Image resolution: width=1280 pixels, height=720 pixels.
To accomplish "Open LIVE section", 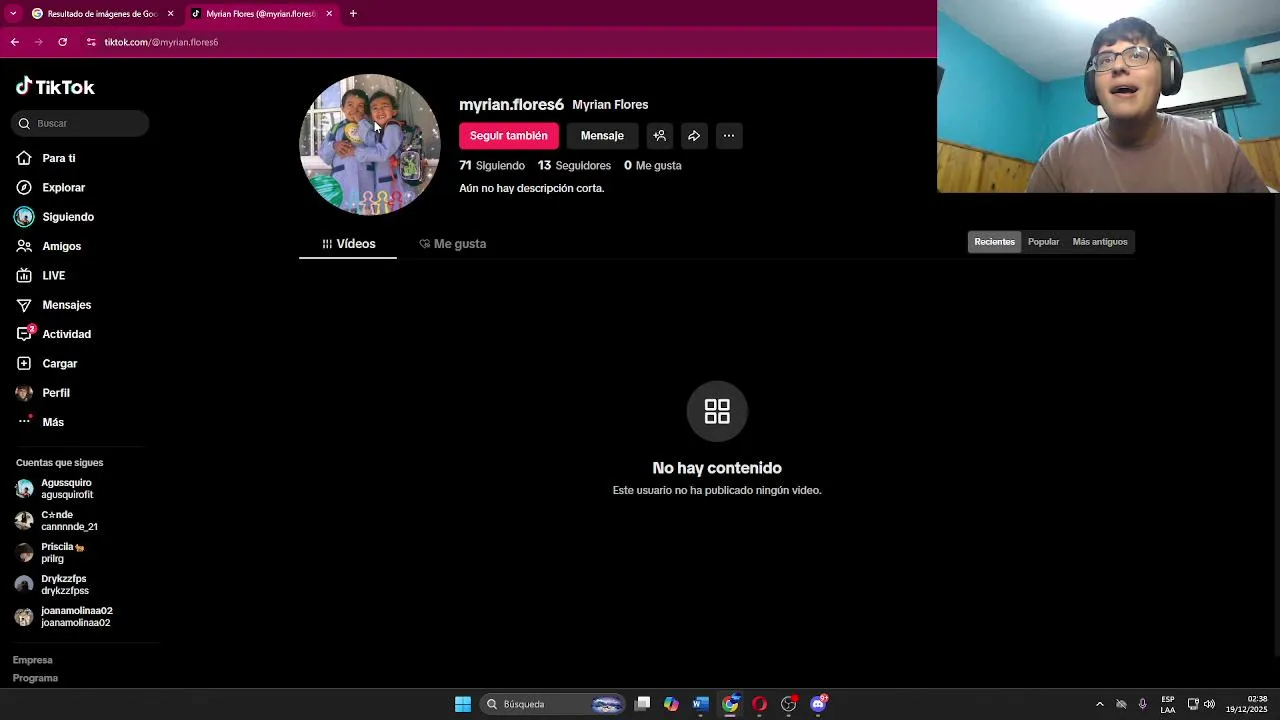I will [x=53, y=275].
